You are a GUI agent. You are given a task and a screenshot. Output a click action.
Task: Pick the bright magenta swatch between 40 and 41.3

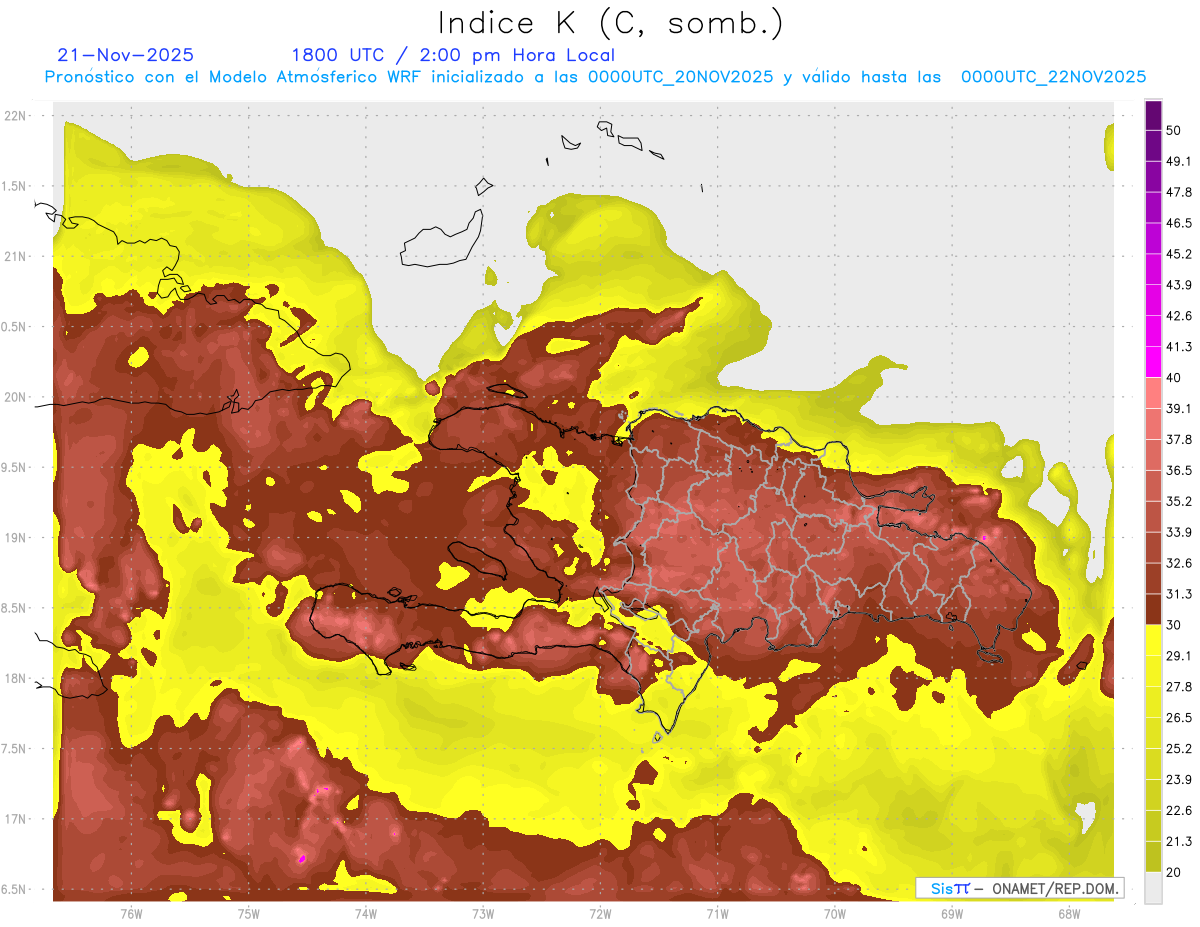click(x=1154, y=362)
